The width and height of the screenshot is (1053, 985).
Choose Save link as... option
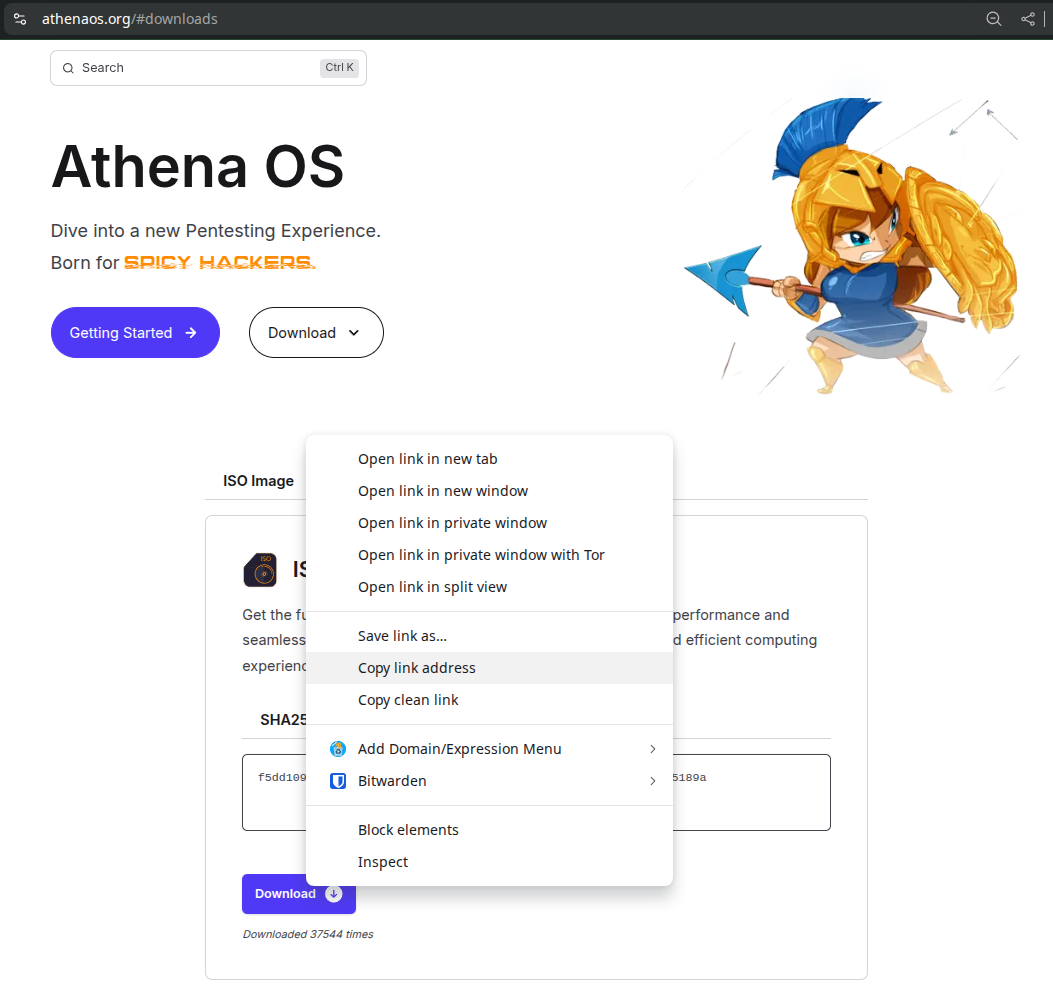tap(402, 636)
